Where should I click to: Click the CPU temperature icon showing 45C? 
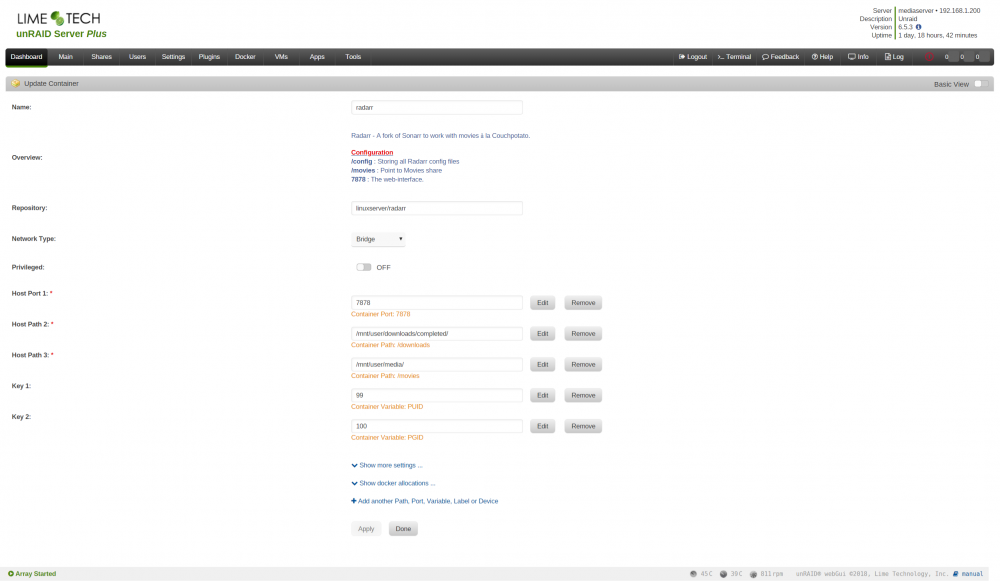click(693, 574)
